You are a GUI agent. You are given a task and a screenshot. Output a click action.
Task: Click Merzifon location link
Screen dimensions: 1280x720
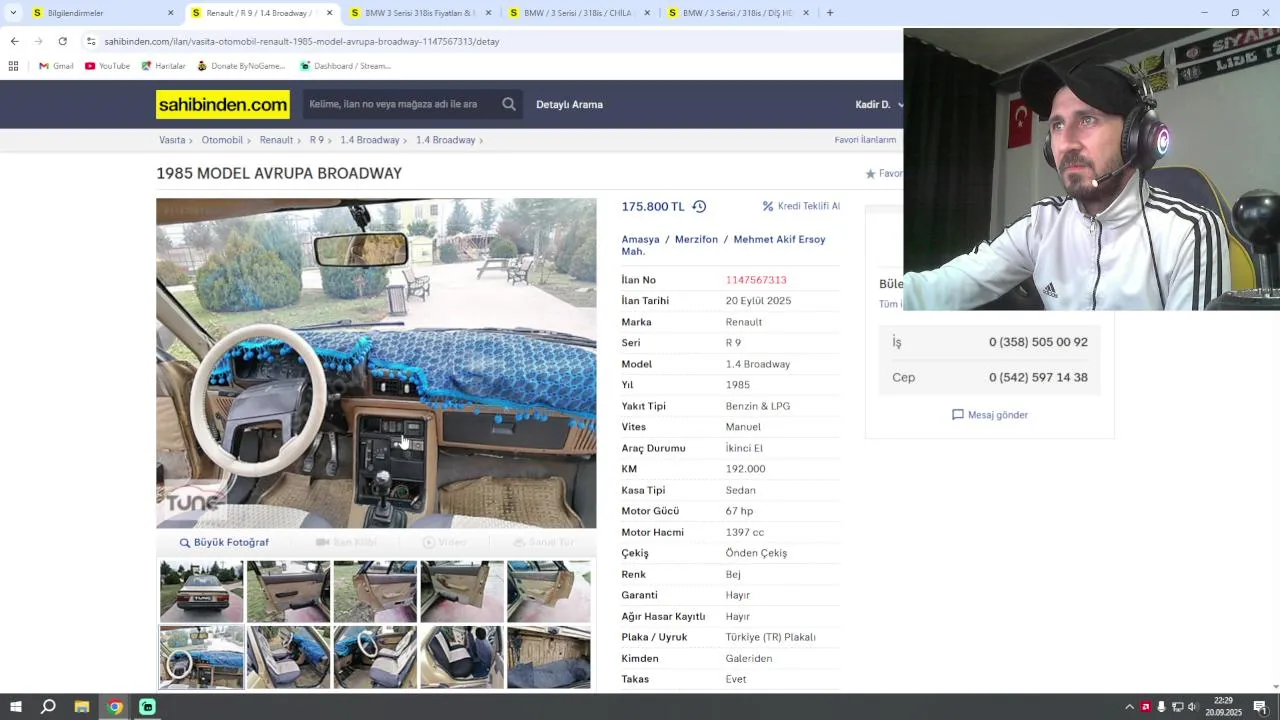(696, 239)
